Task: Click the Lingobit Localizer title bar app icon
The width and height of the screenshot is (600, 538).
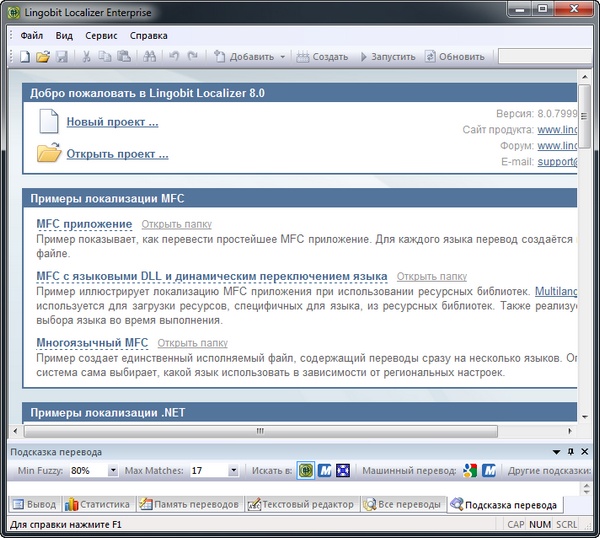Action: click(14, 13)
